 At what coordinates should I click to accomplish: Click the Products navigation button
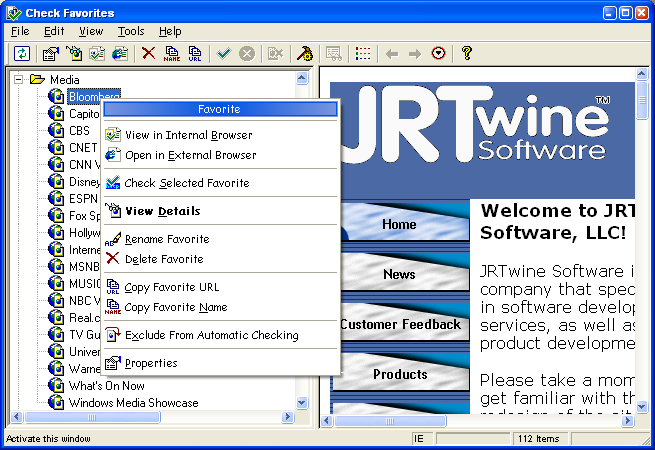click(400, 374)
